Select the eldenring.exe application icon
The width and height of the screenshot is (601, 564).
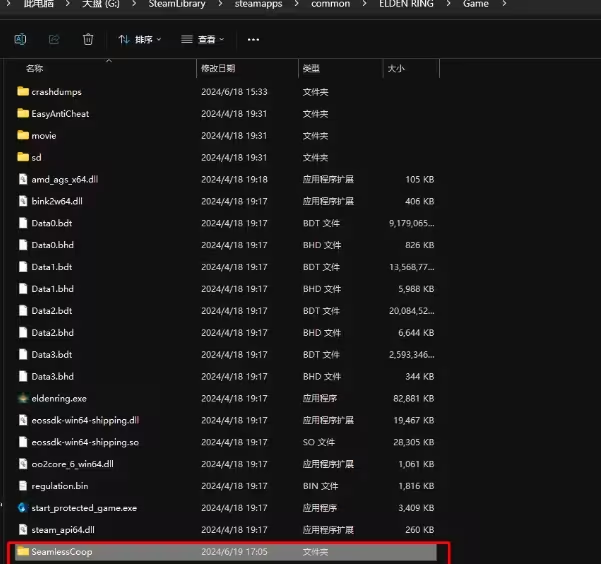pyautogui.click(x=23, y=398)
